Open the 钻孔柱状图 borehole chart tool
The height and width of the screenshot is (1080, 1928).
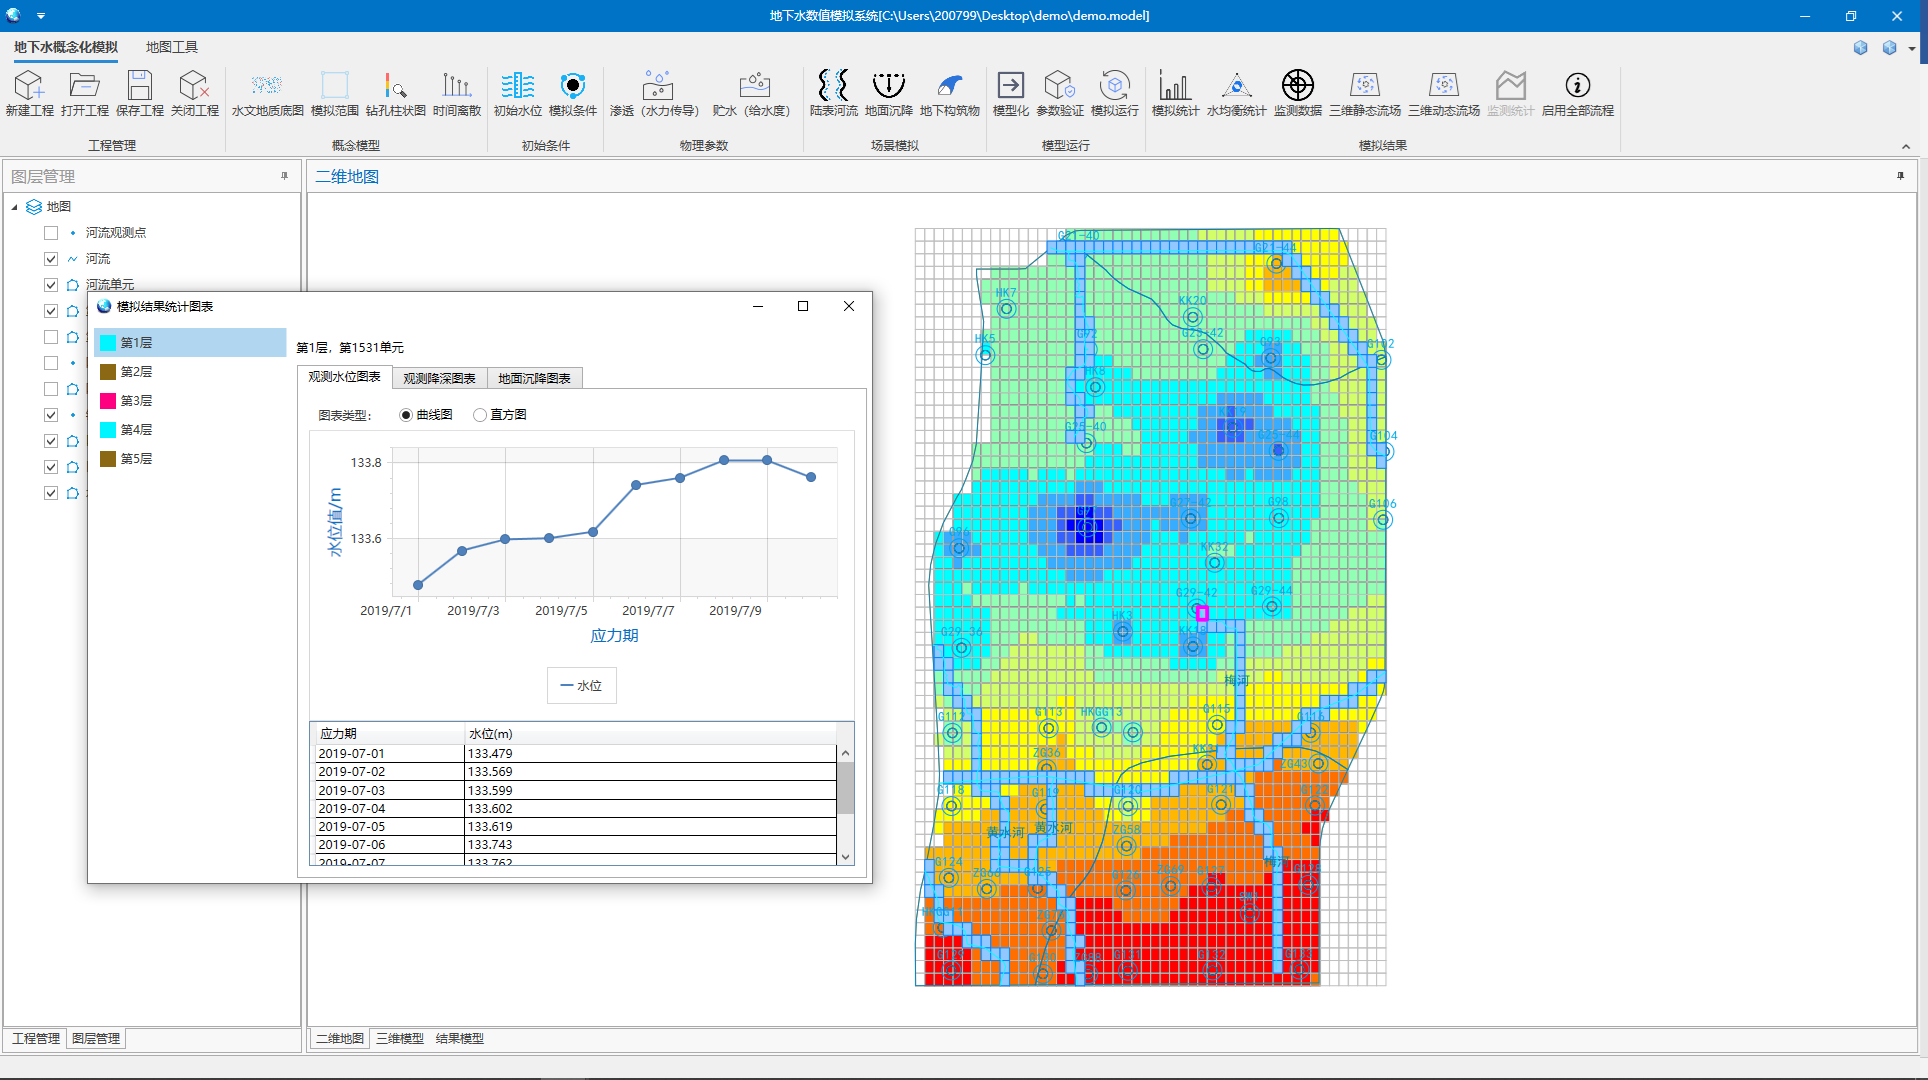click(395, 87)
